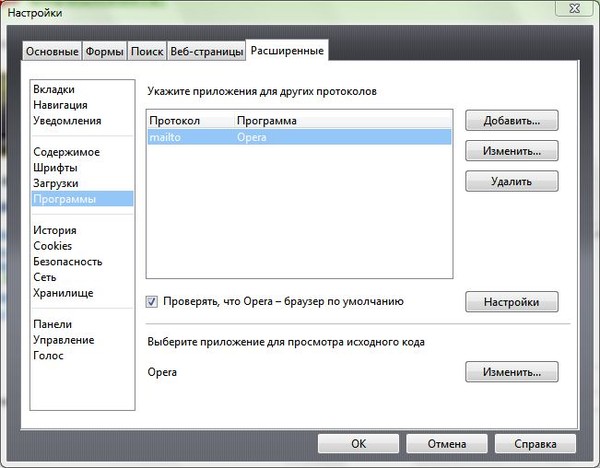Click Изменить... next to the protocol list

click(512, 151)
